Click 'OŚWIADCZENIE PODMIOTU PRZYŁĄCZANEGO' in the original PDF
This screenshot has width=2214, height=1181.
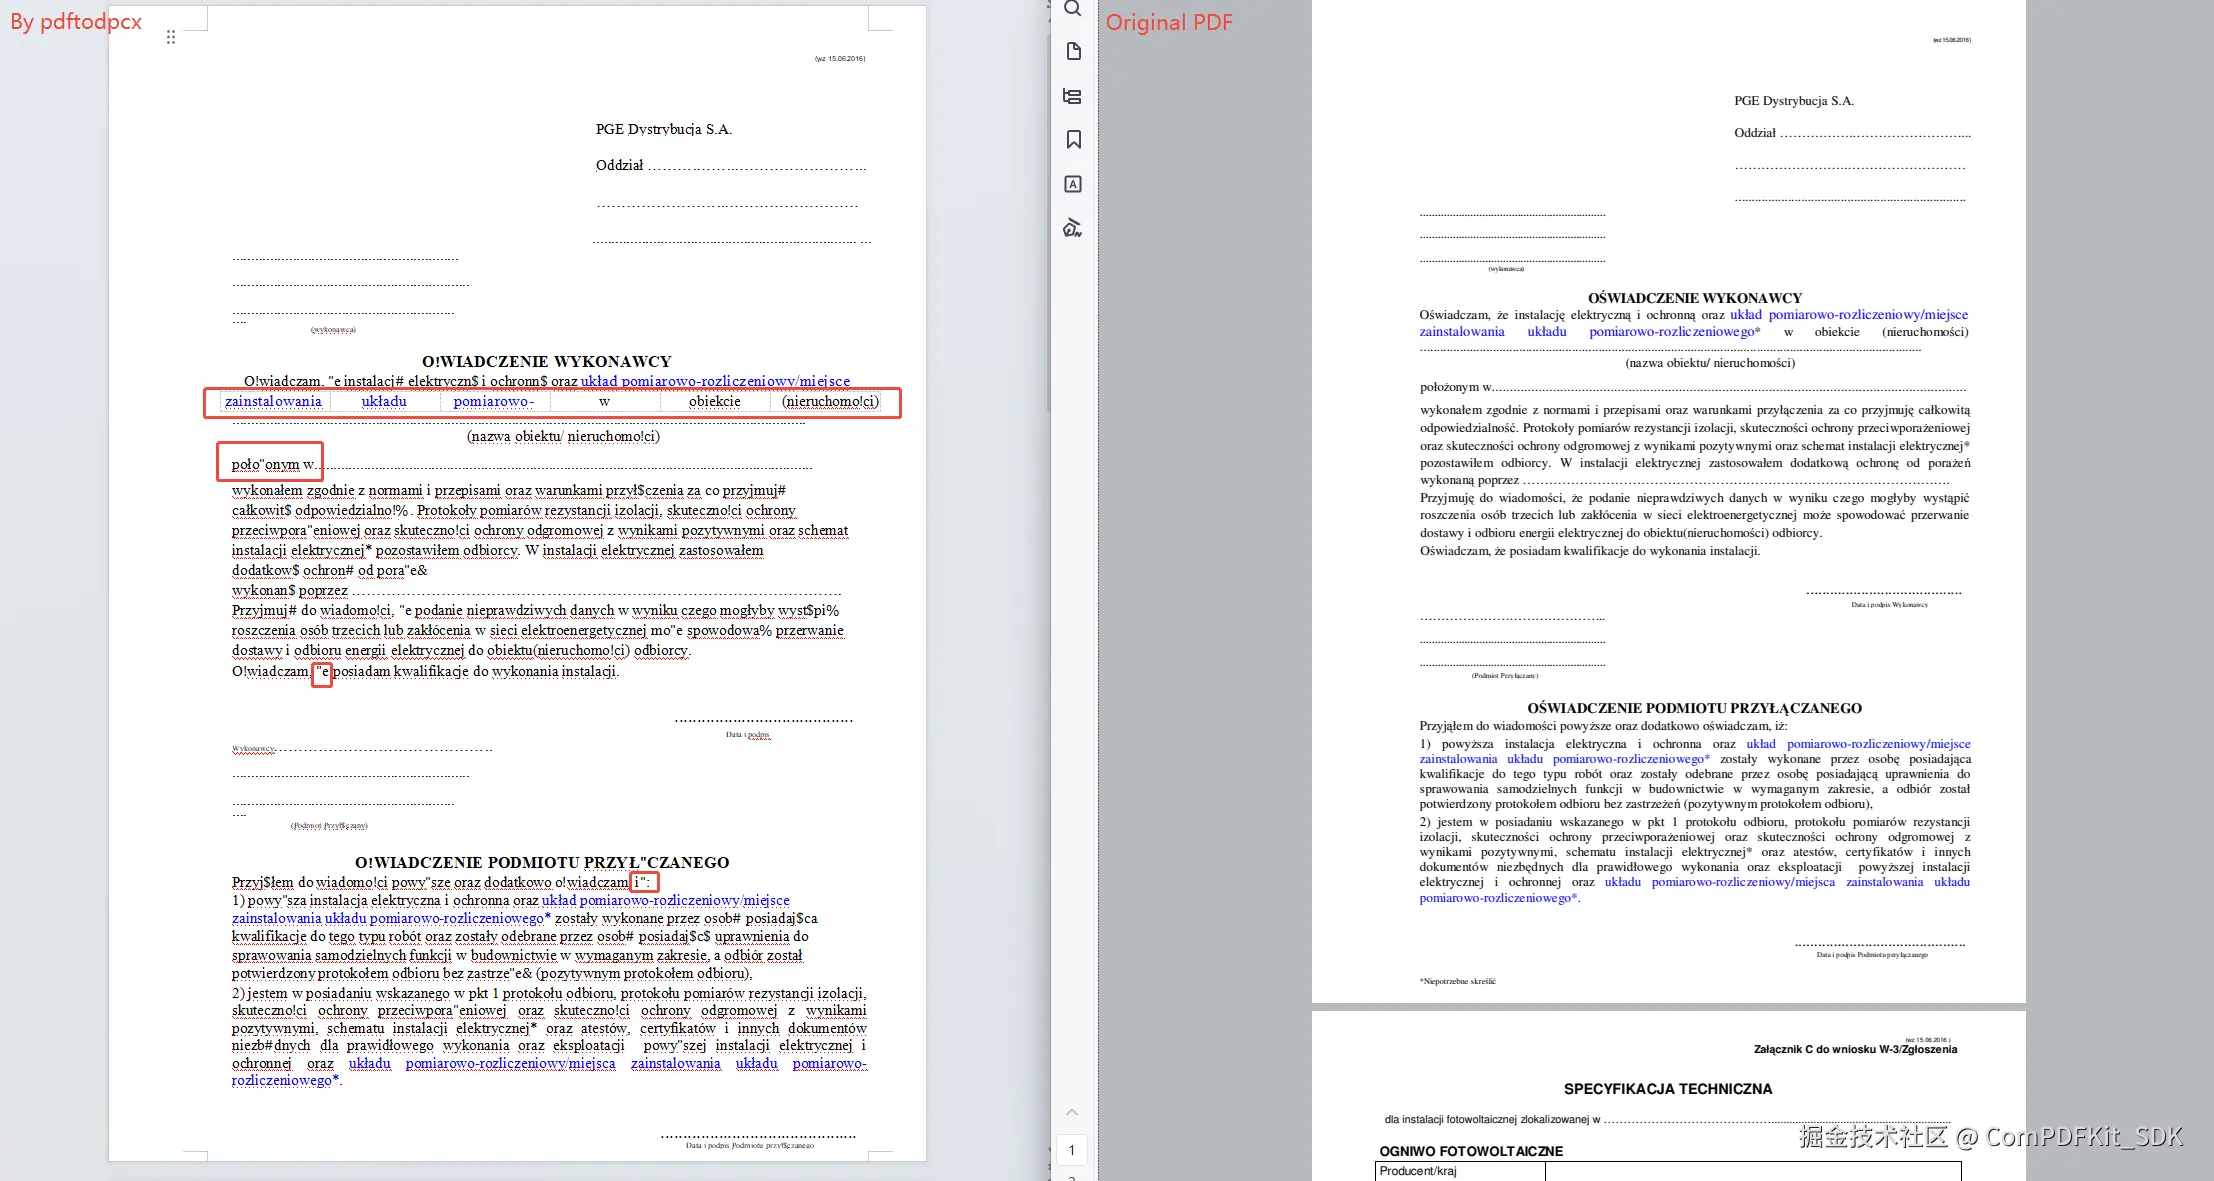1695,708
